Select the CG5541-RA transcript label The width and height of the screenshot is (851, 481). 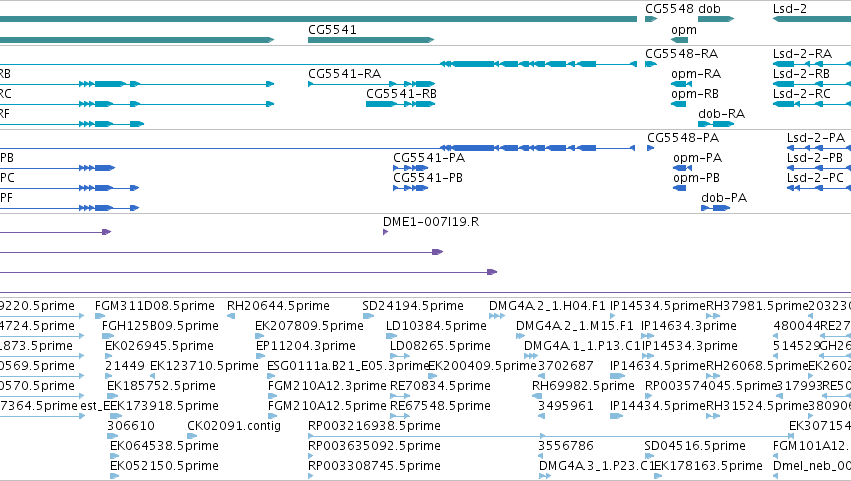pyautogui.click(x=344, y=74)
